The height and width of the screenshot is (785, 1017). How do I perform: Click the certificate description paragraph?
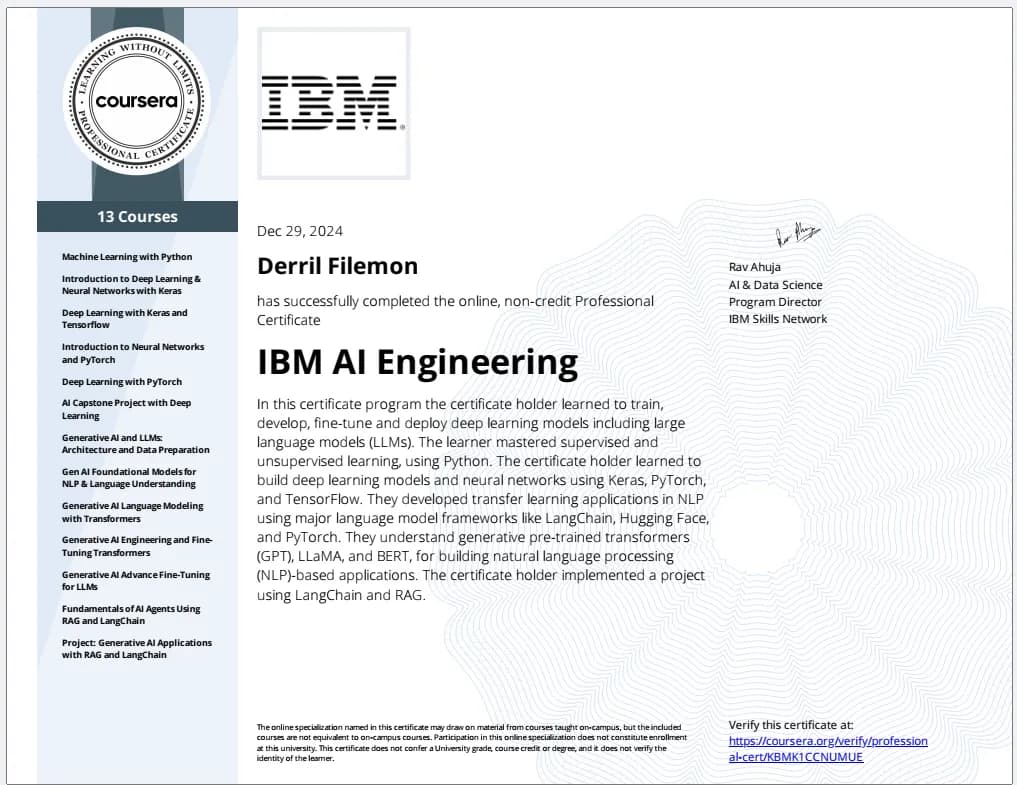click(x=483, y=499)
